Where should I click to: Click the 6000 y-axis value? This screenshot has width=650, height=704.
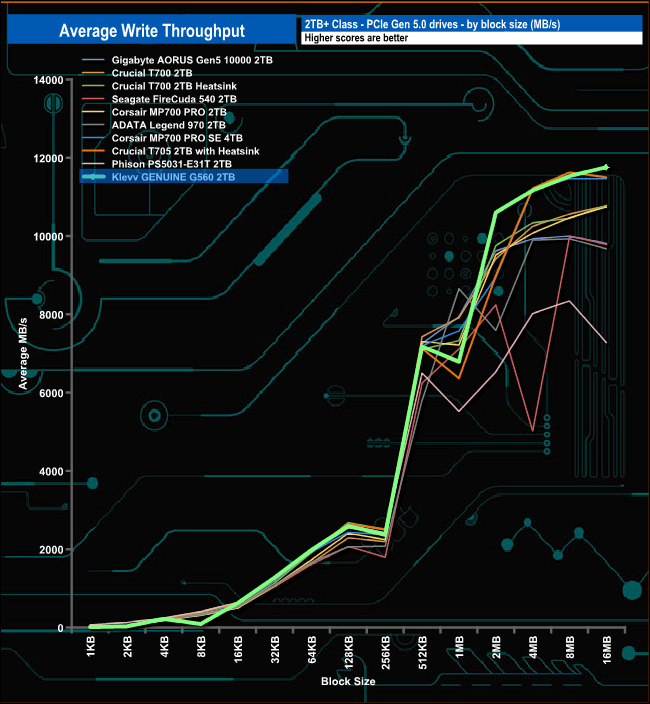[51, 393]
